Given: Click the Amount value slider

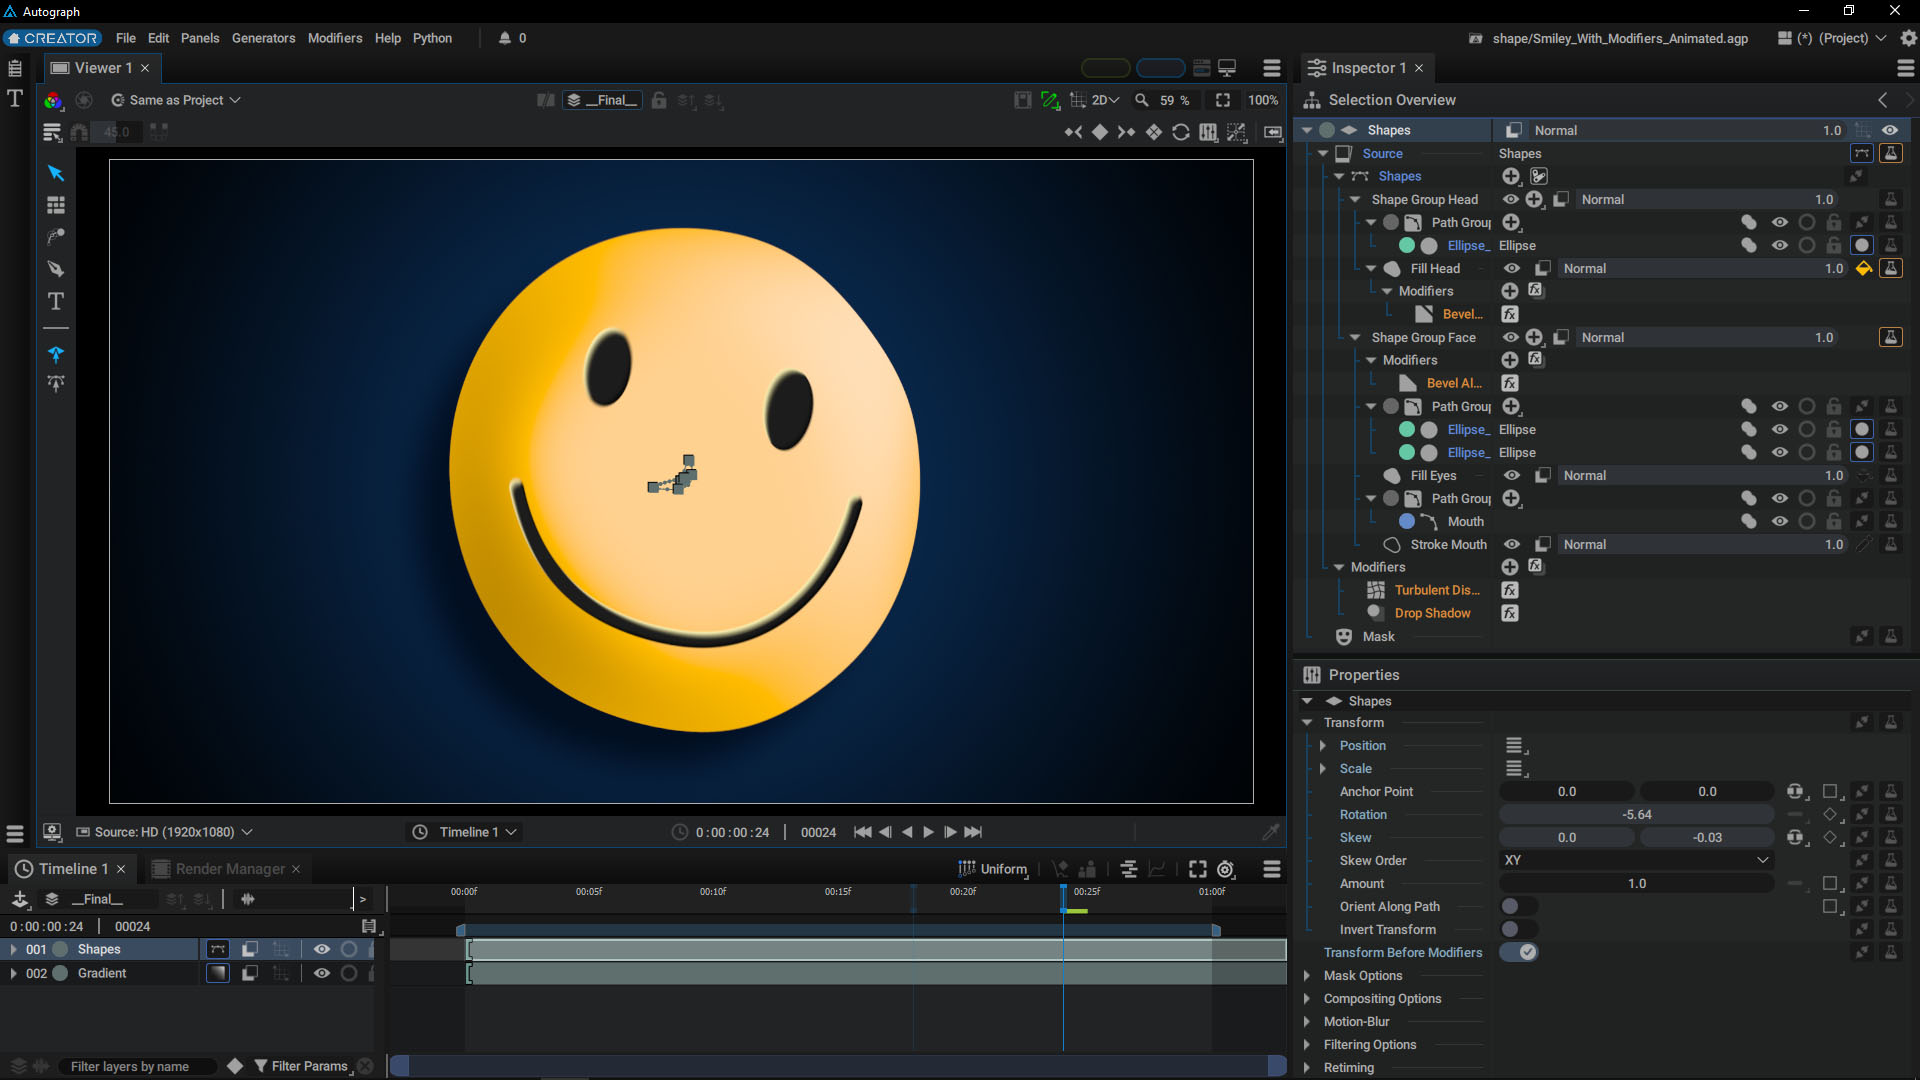Looking at the screenshot, I should 1636,883.
